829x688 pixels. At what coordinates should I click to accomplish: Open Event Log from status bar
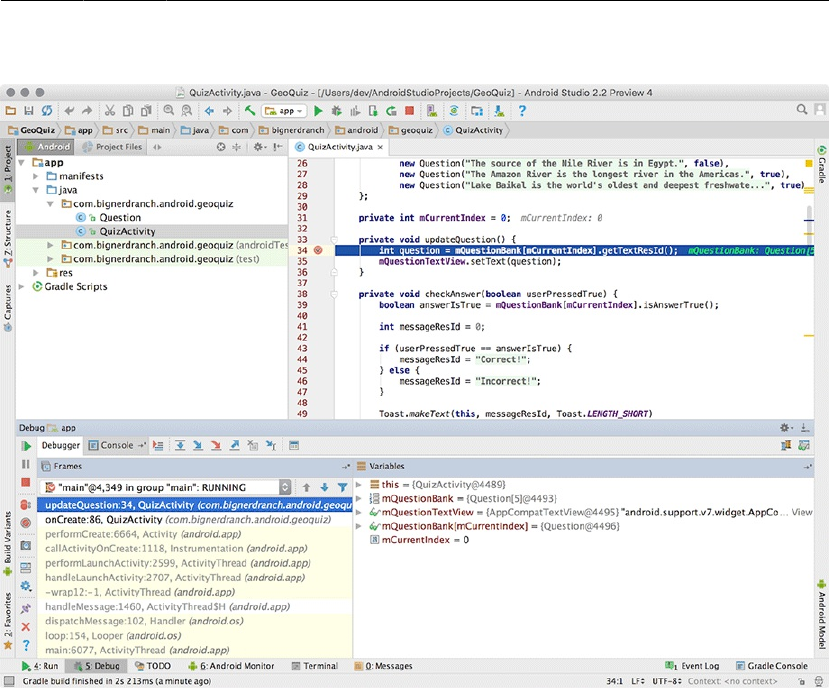pos(692,665)
